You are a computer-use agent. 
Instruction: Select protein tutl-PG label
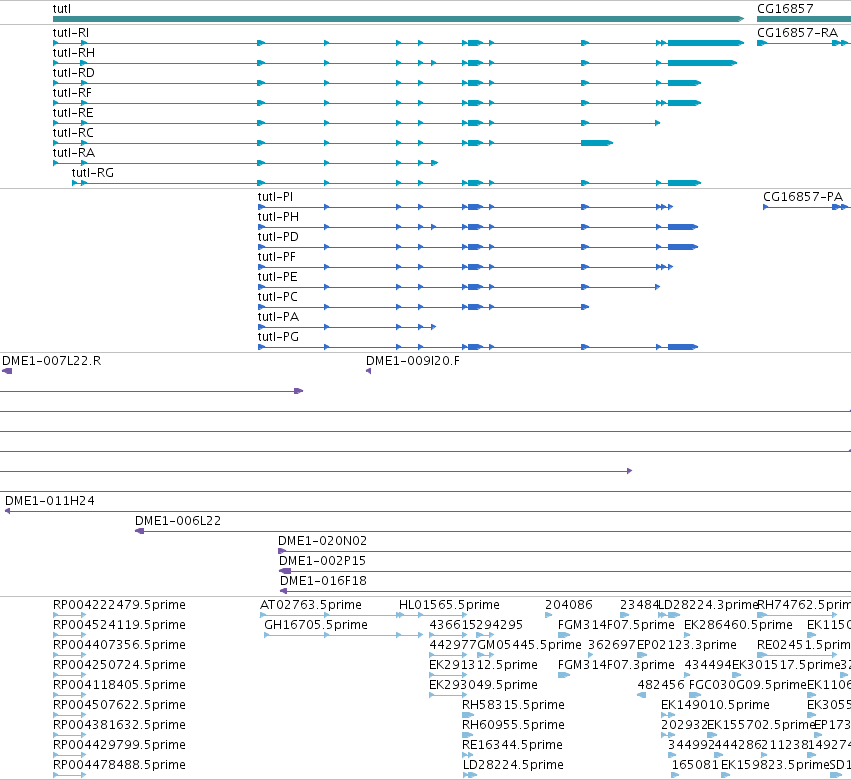coord(278,338)
